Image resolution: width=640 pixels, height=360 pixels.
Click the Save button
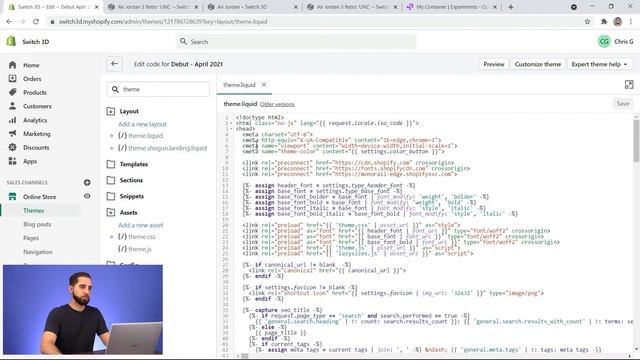[x=622, y=104]
